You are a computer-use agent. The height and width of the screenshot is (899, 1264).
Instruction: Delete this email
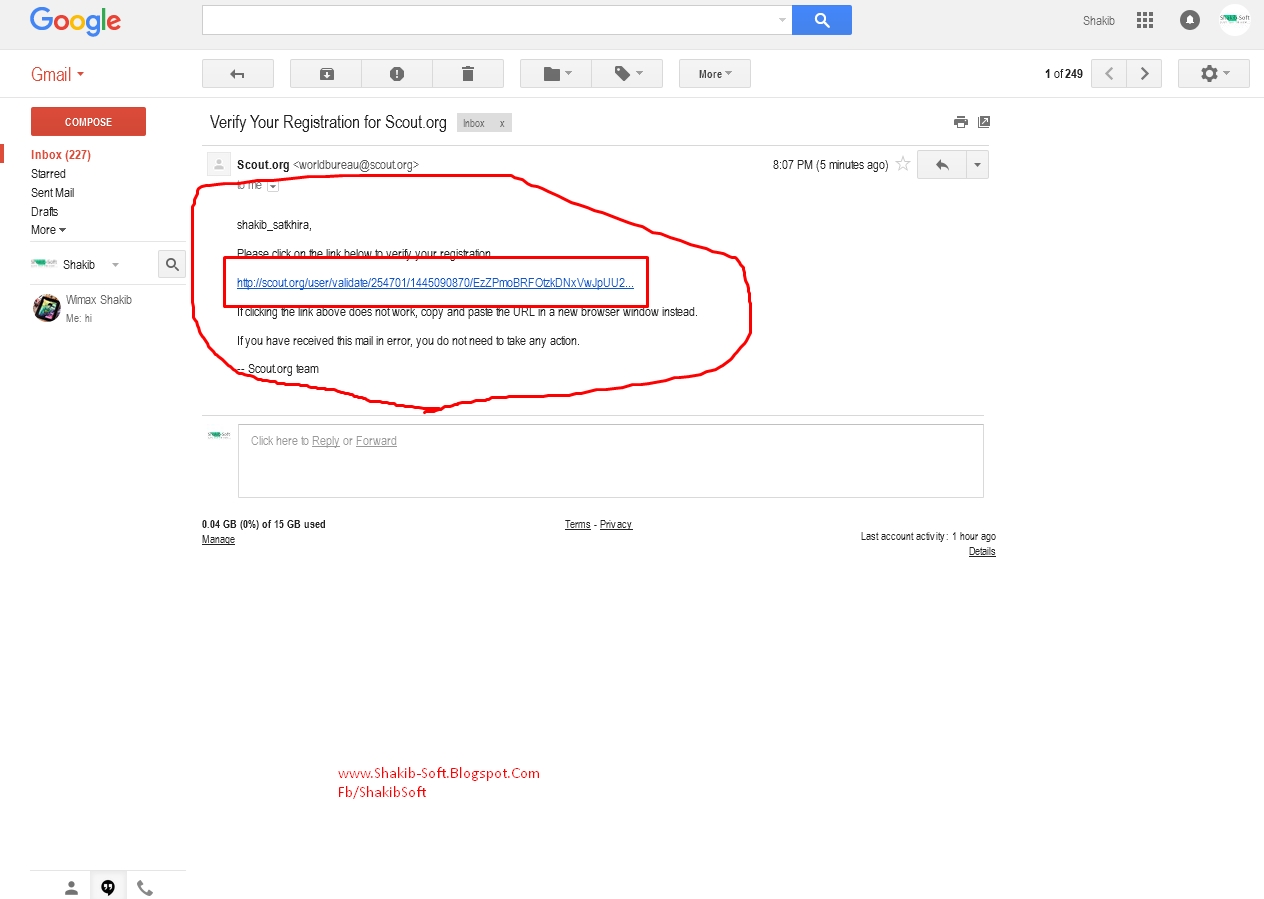coord(468,74)
